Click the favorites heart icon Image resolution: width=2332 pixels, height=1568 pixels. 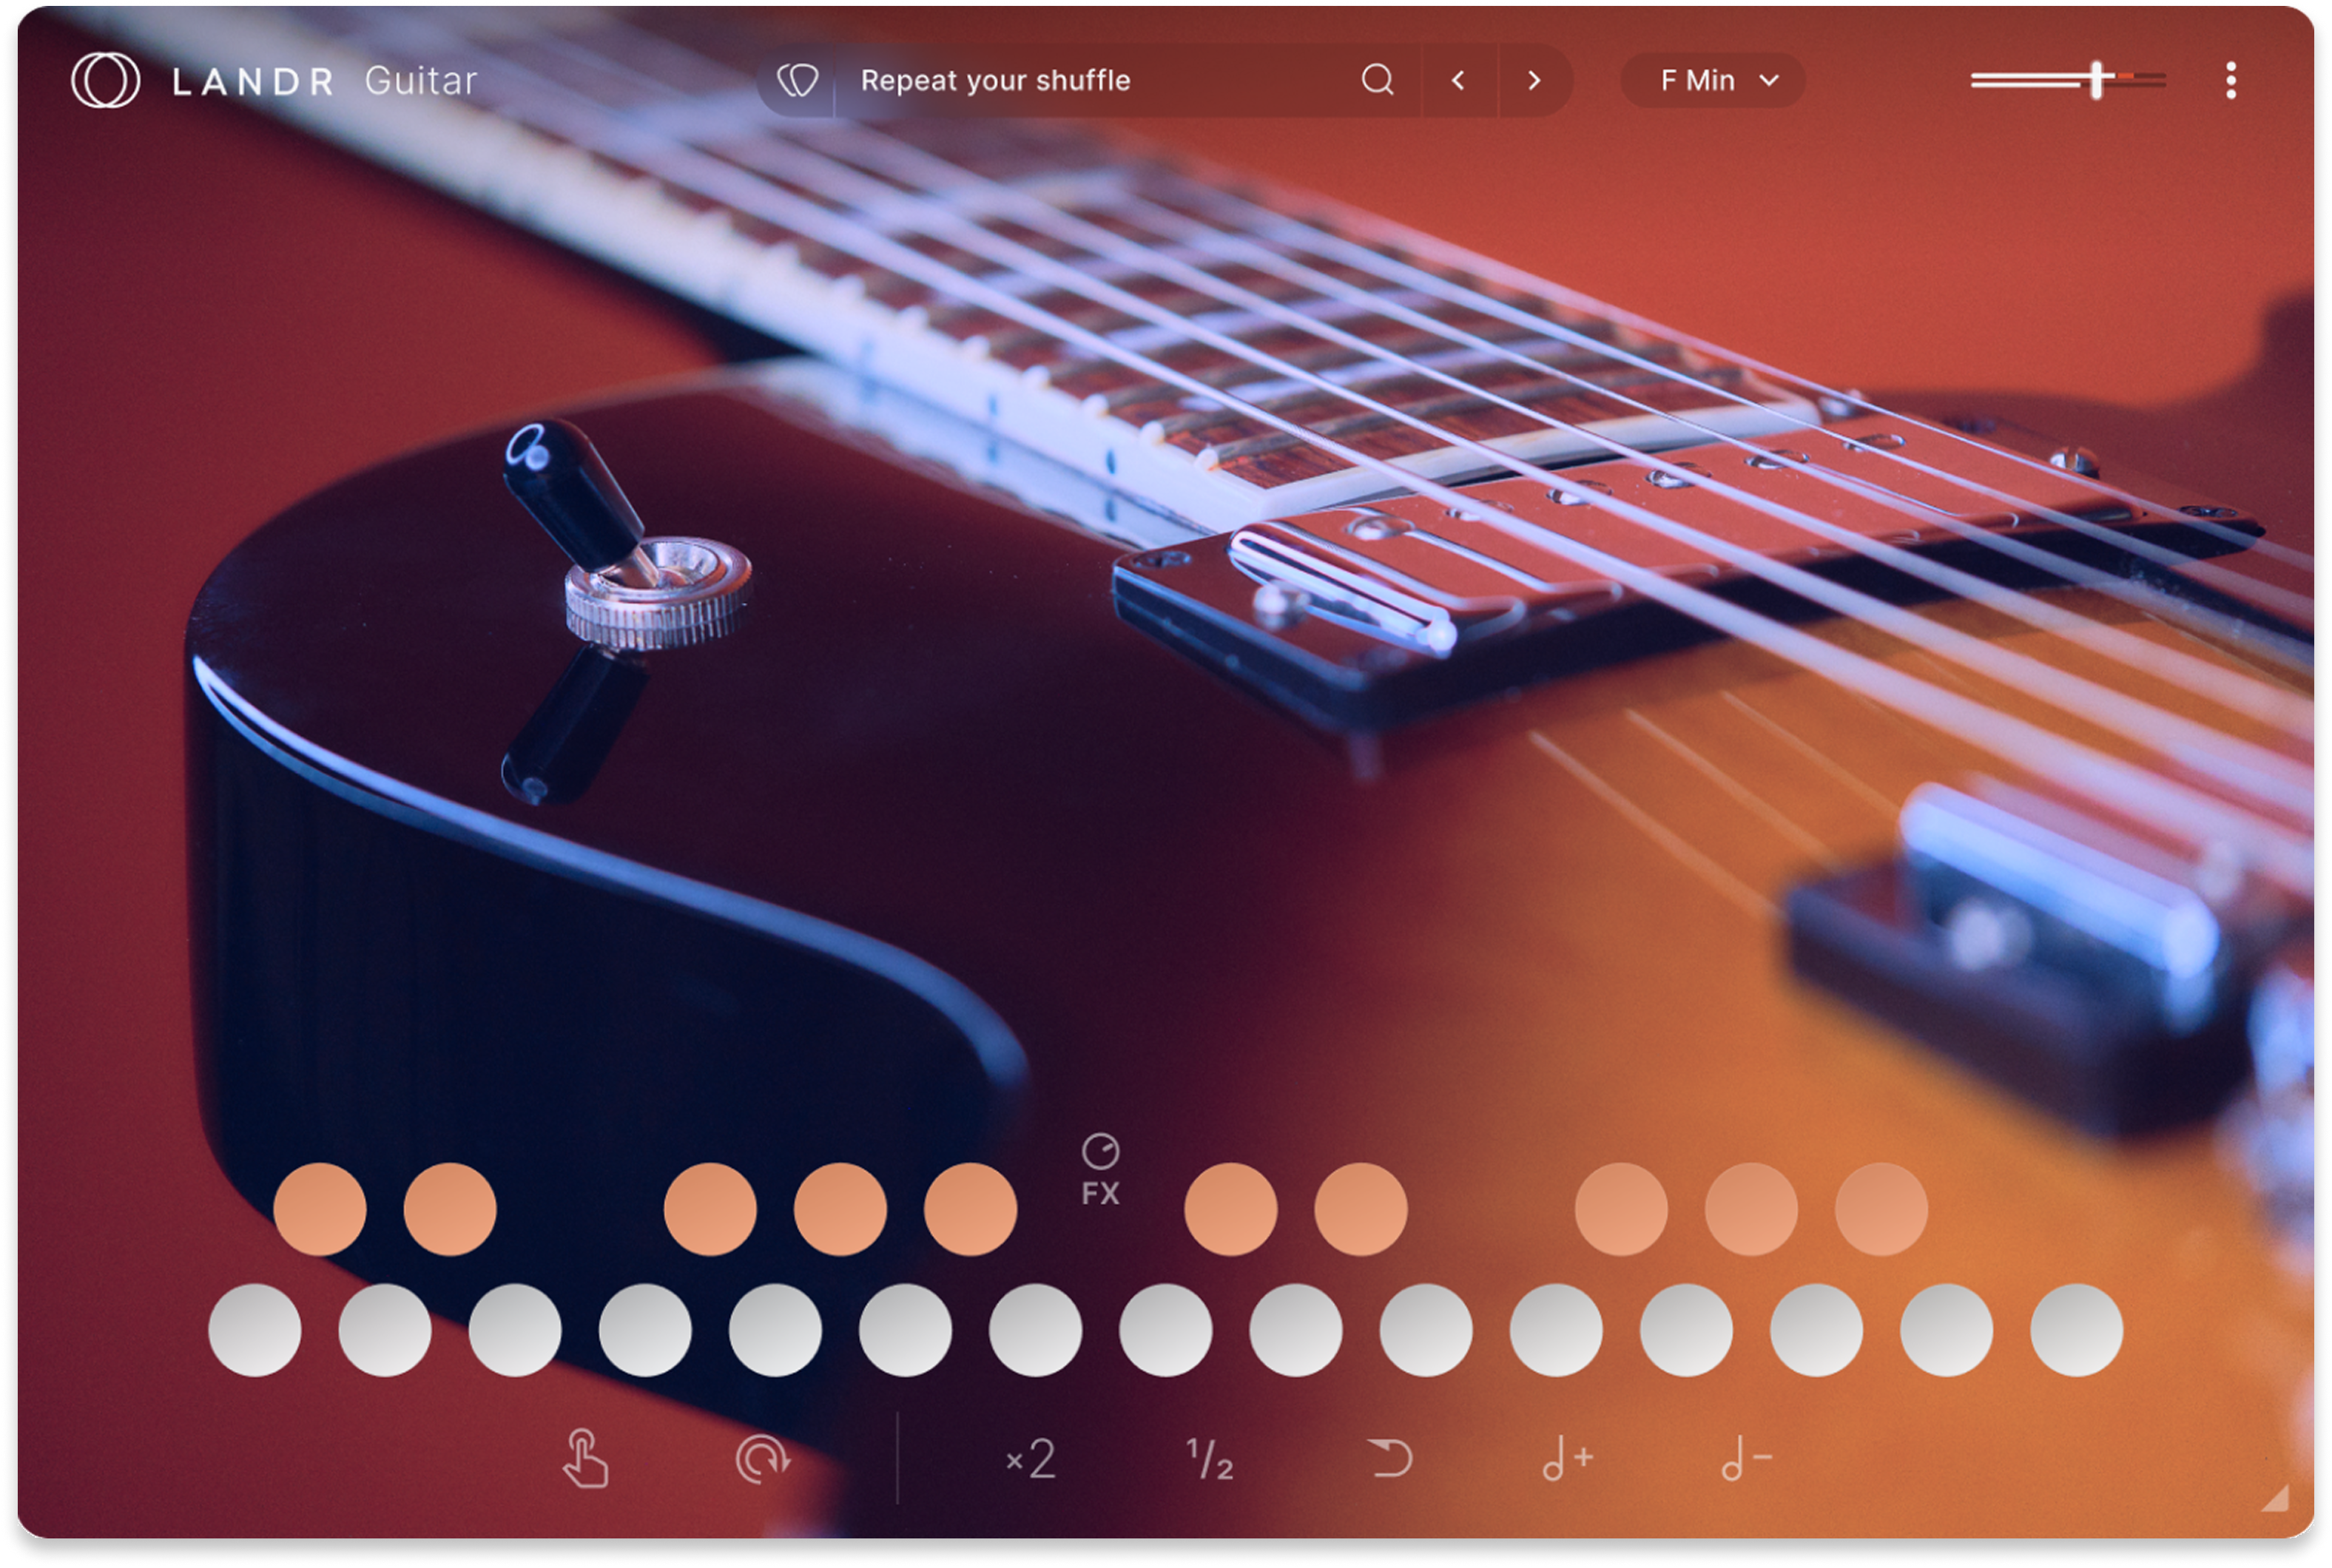[x=797, y=80]
